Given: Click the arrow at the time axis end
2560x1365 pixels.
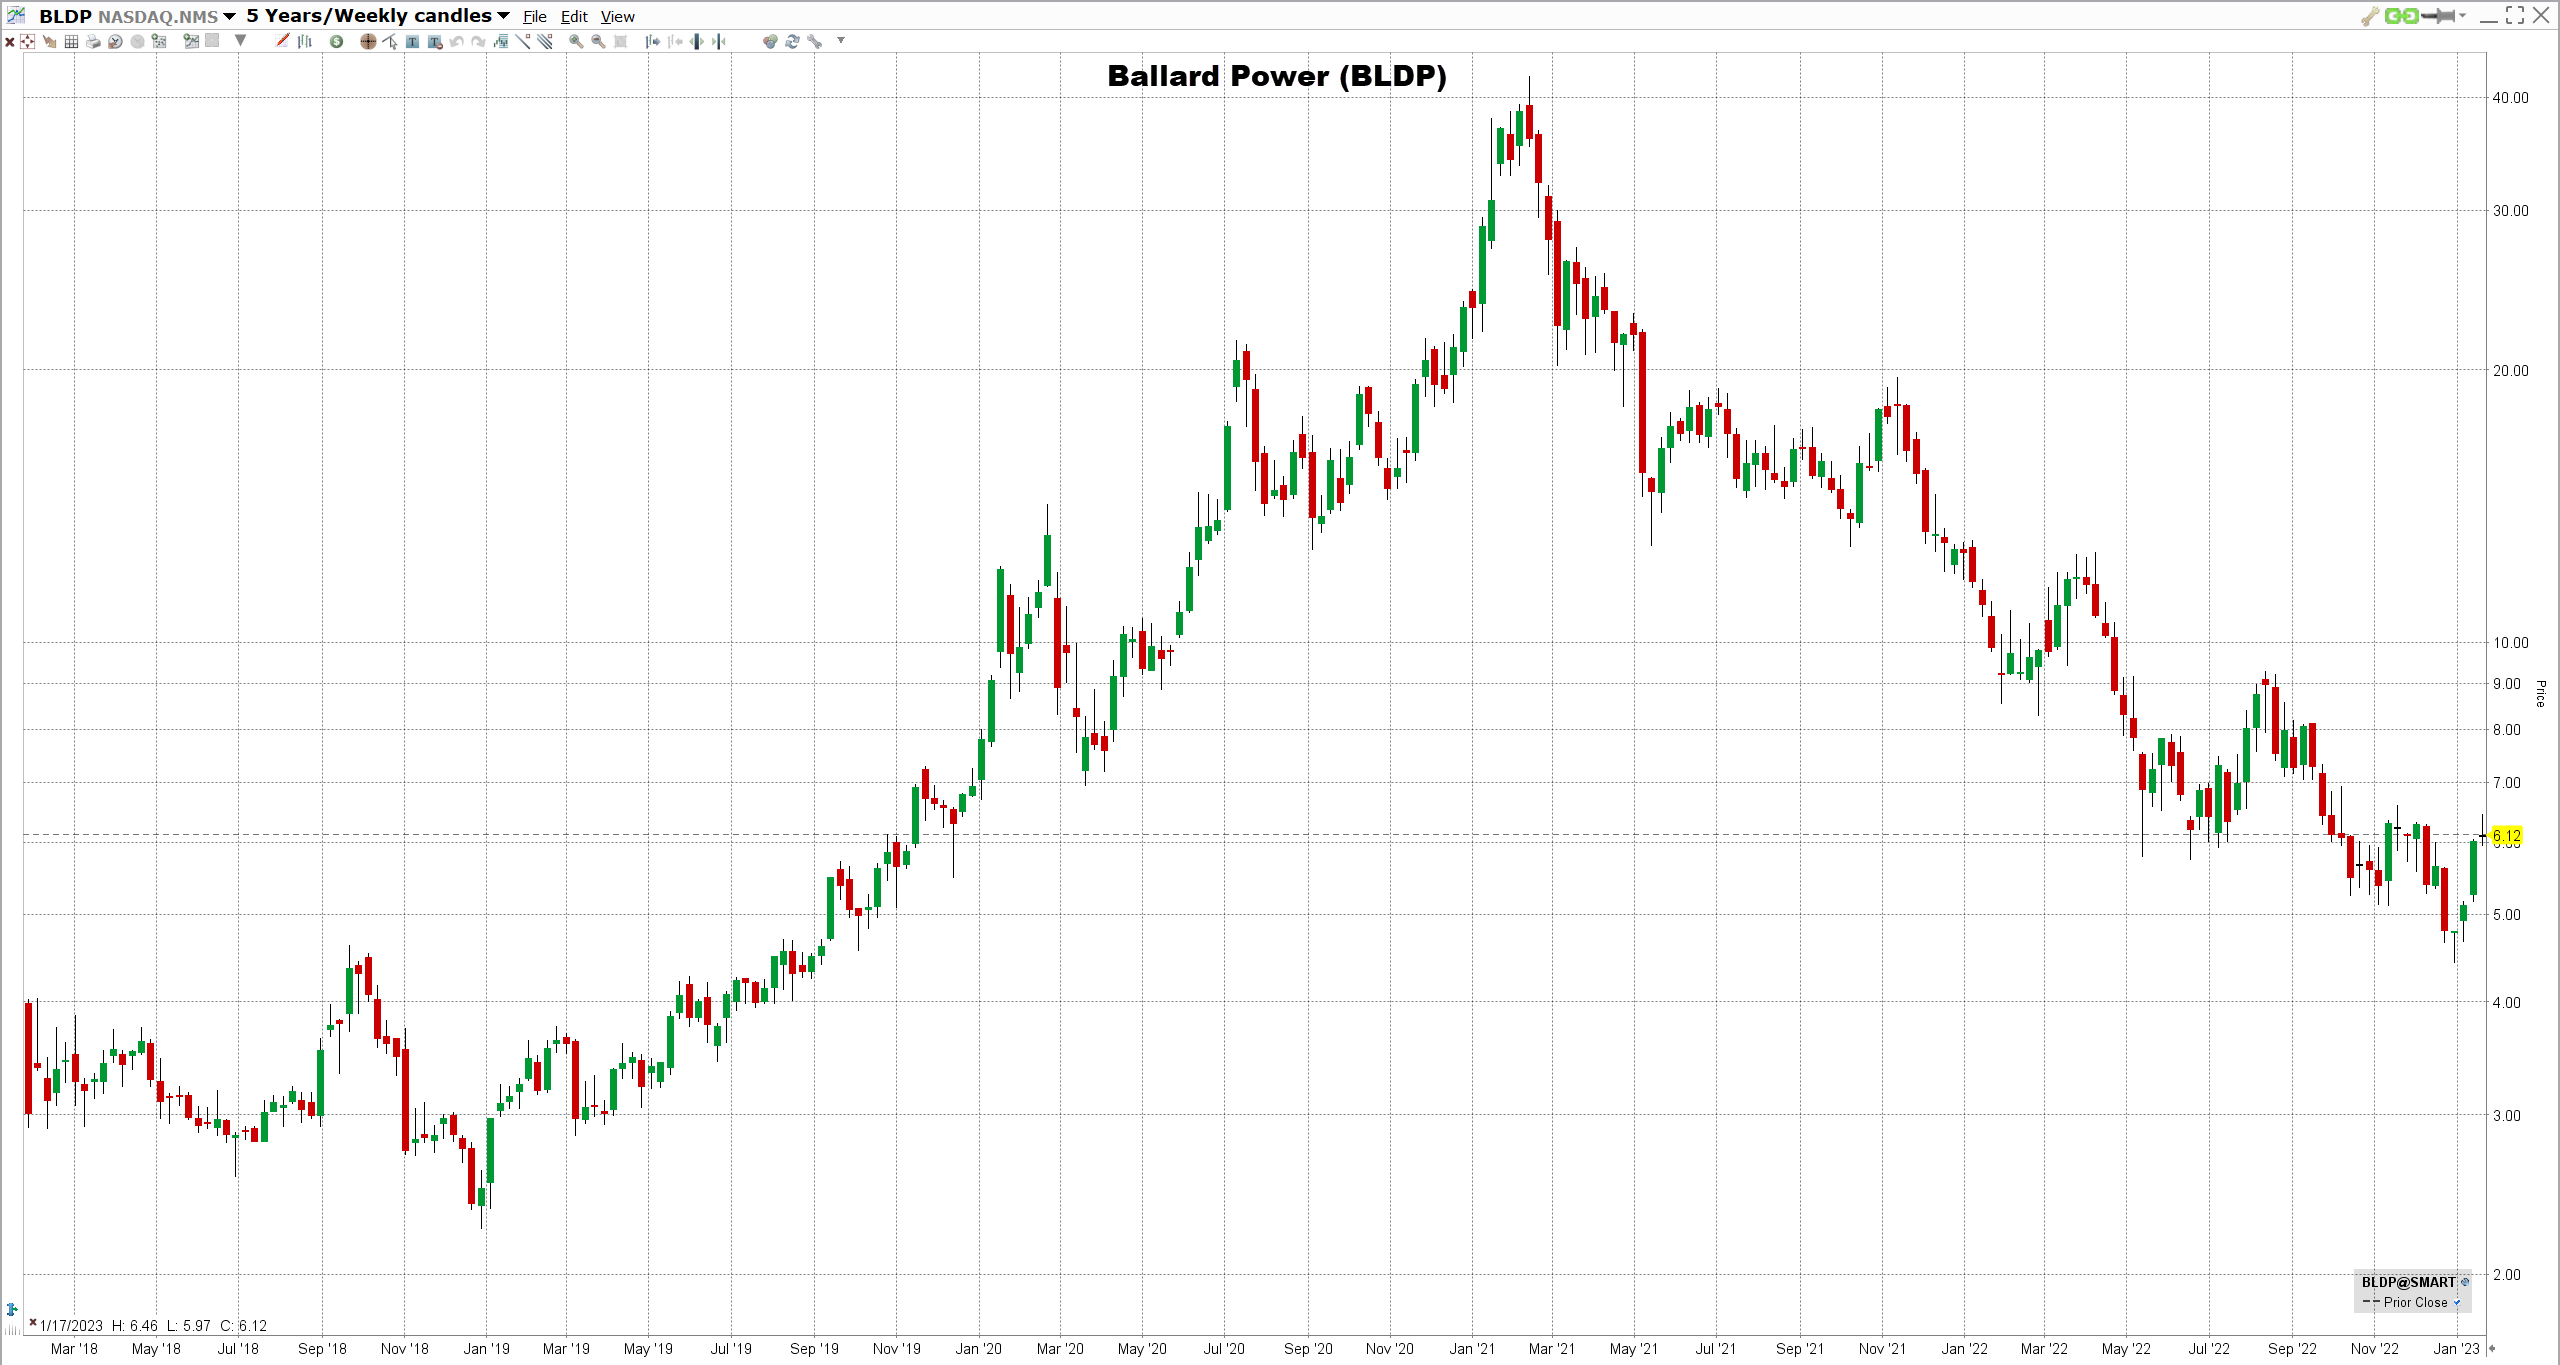Looking at the screenshot, I should [x=2492, y=1349].
